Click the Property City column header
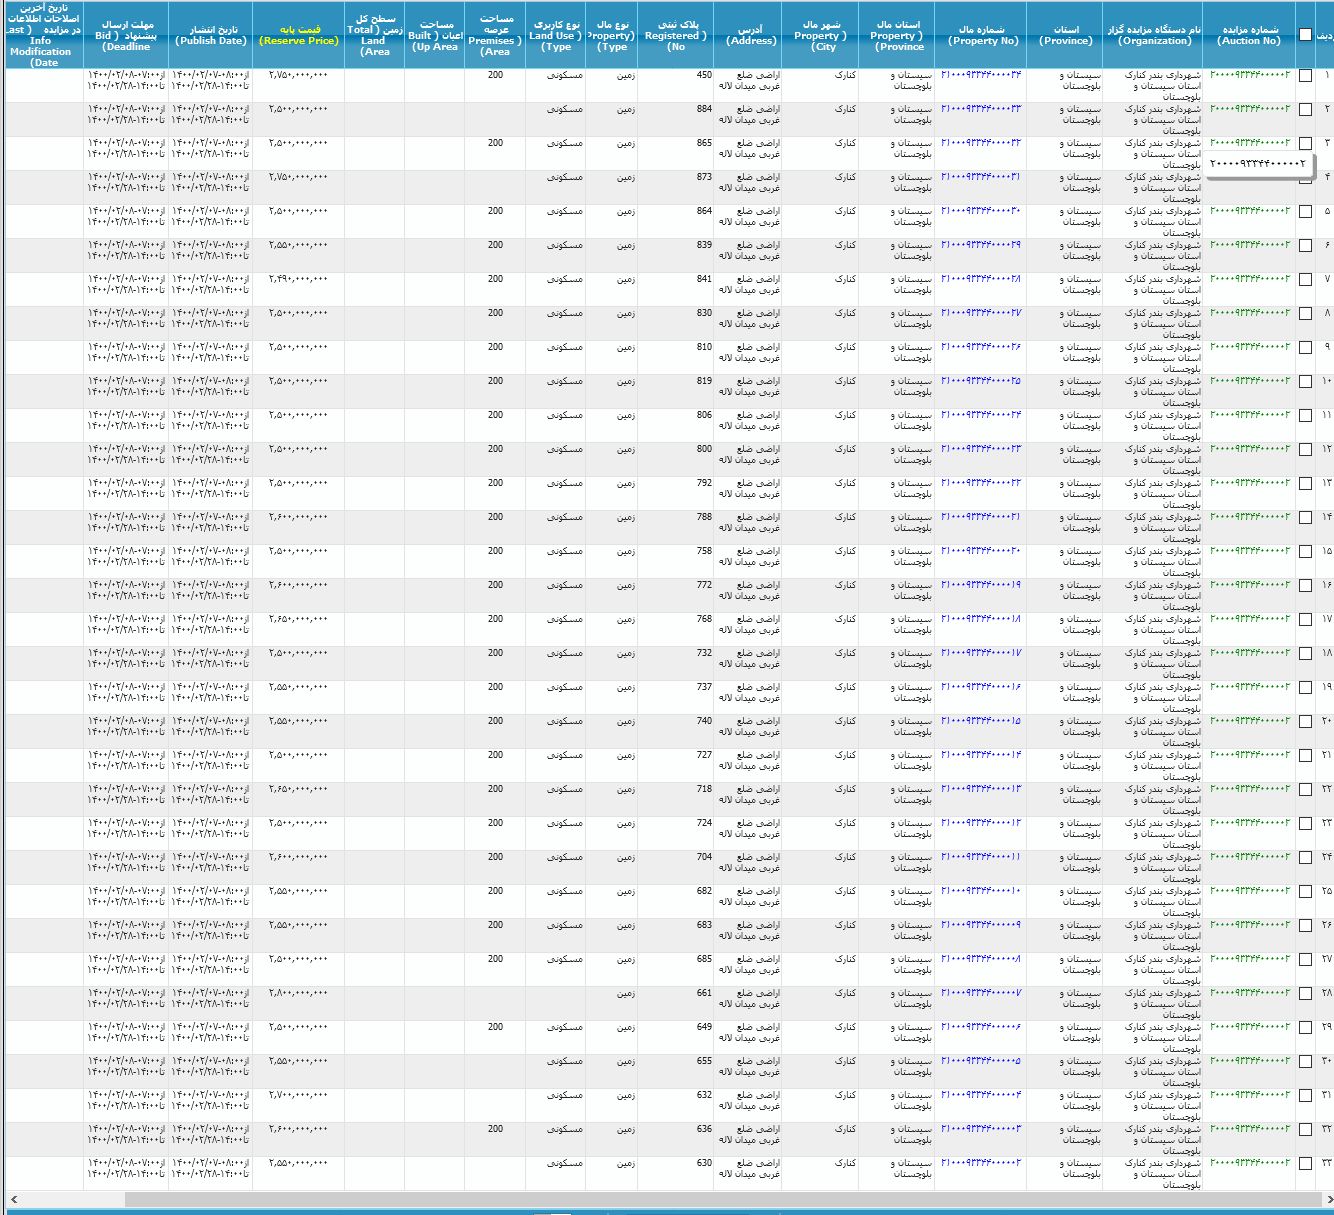 click(820, 35)
